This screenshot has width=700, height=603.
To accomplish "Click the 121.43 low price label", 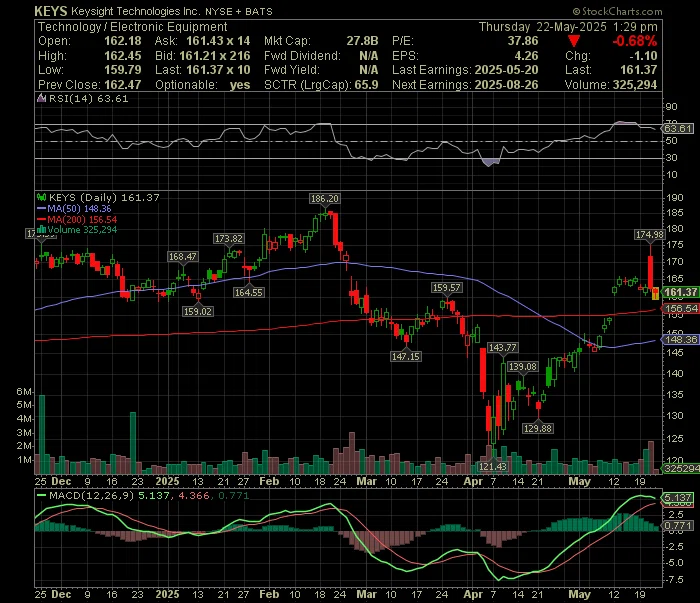I will click(x=492, y=466).
